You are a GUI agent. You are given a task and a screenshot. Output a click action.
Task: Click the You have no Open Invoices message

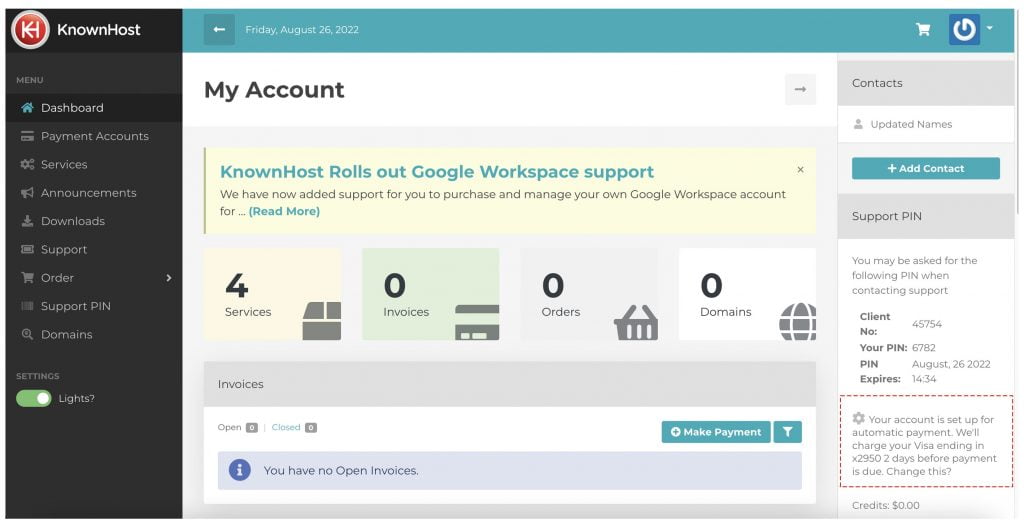point(341,470)
